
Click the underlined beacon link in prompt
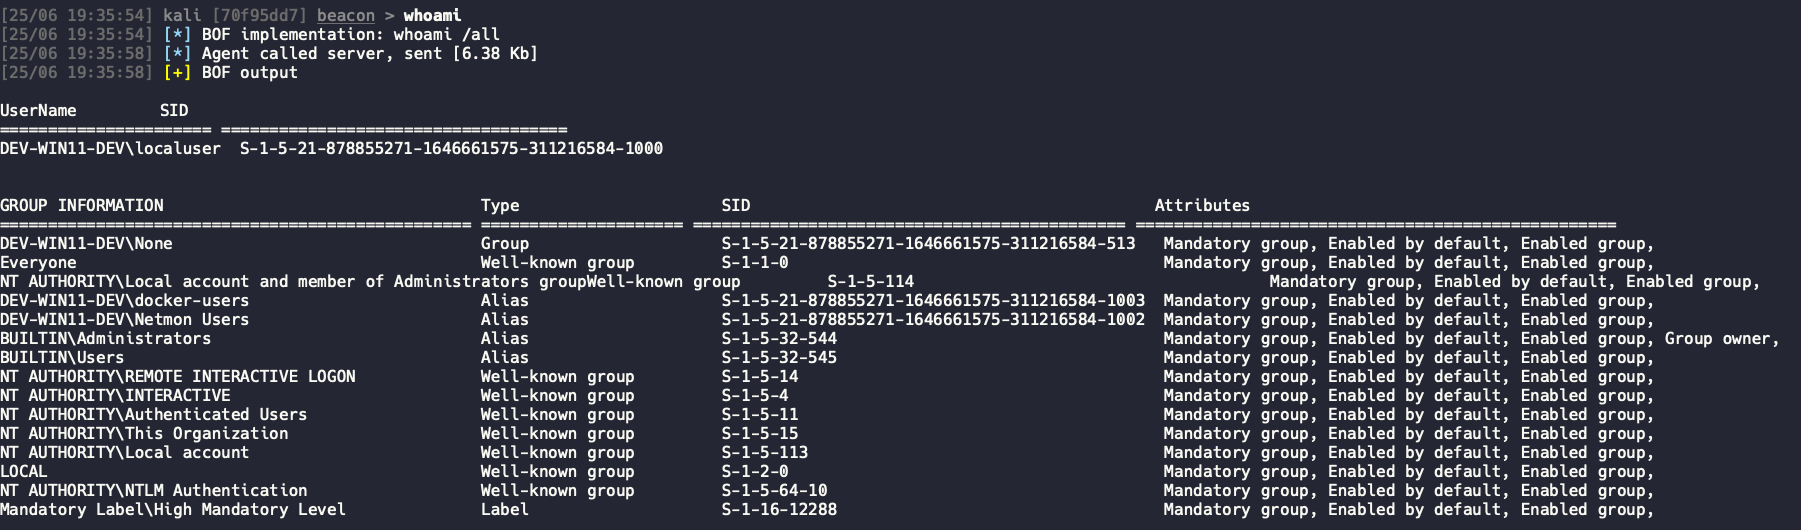point(346,15)
